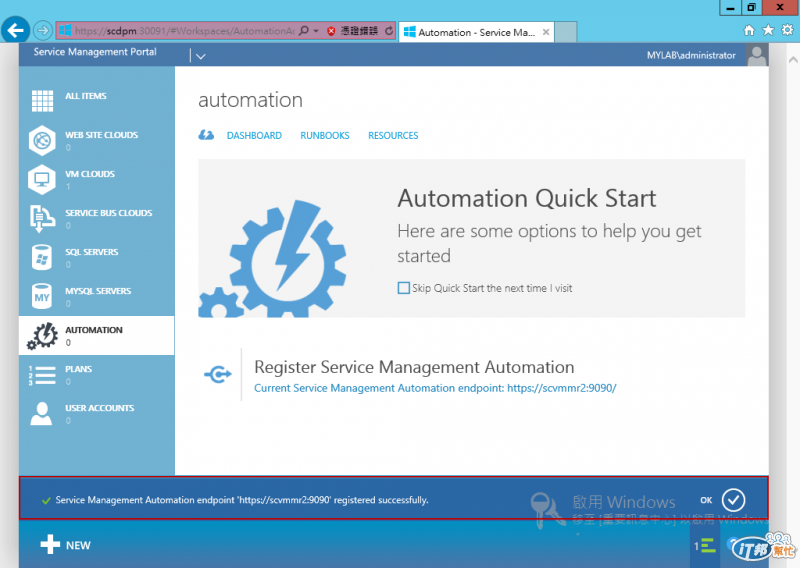Click the automation quick start cloud icon

(206, 135)
